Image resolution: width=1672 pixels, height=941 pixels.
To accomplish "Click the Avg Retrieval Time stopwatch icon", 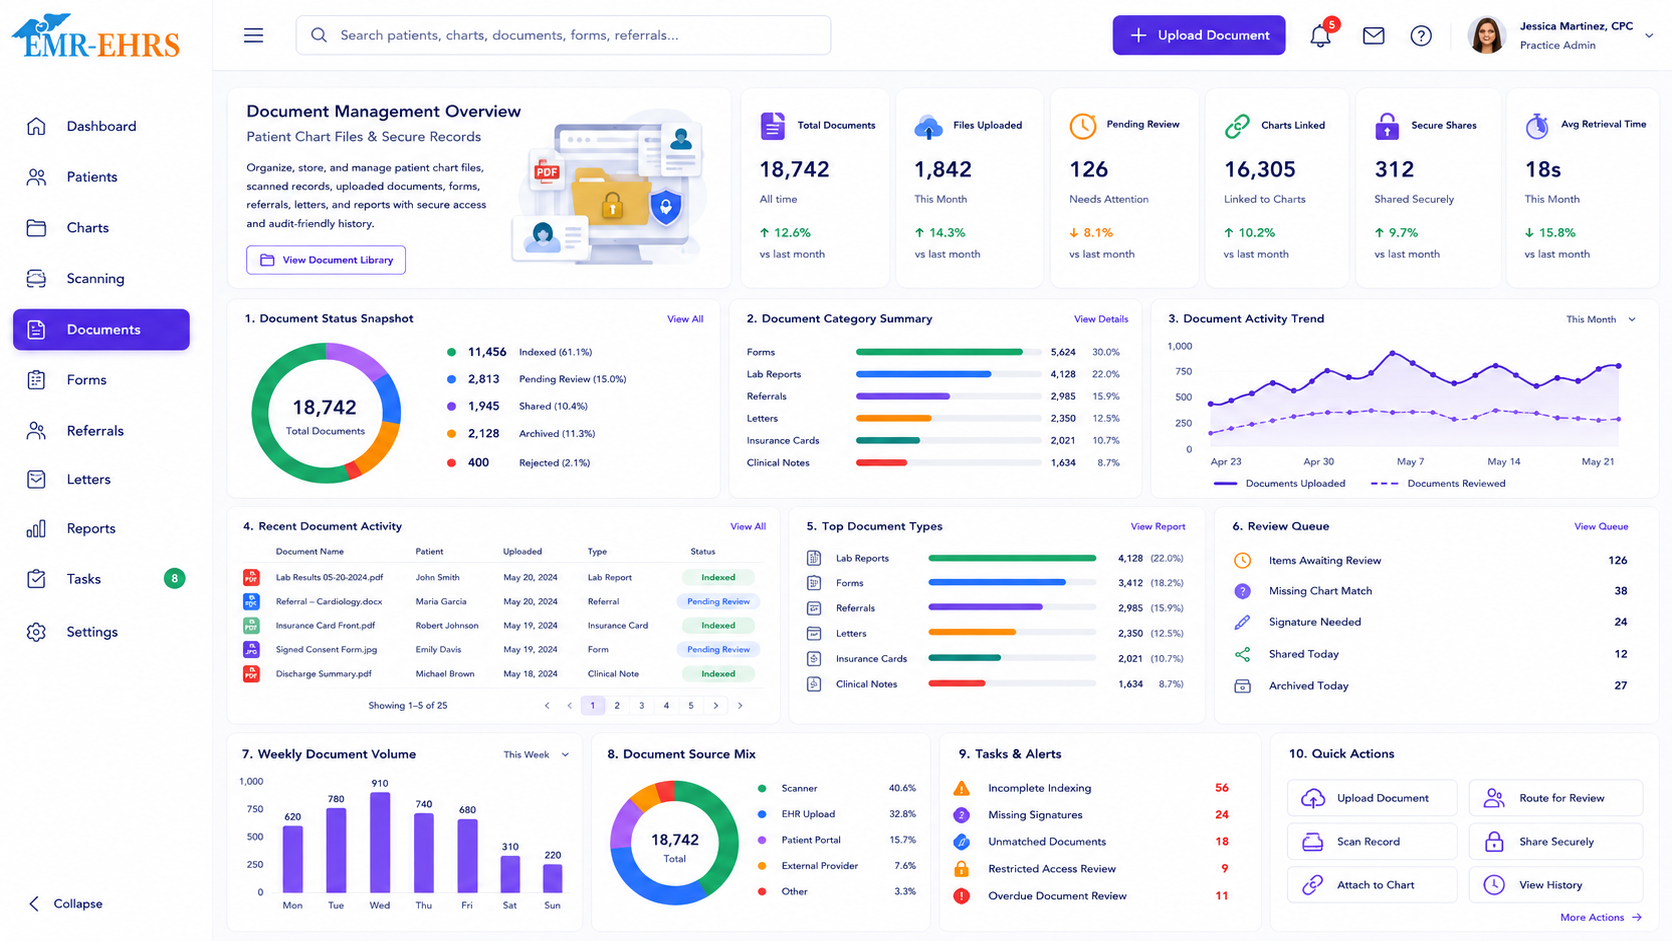I will (x=1537, y=126).
